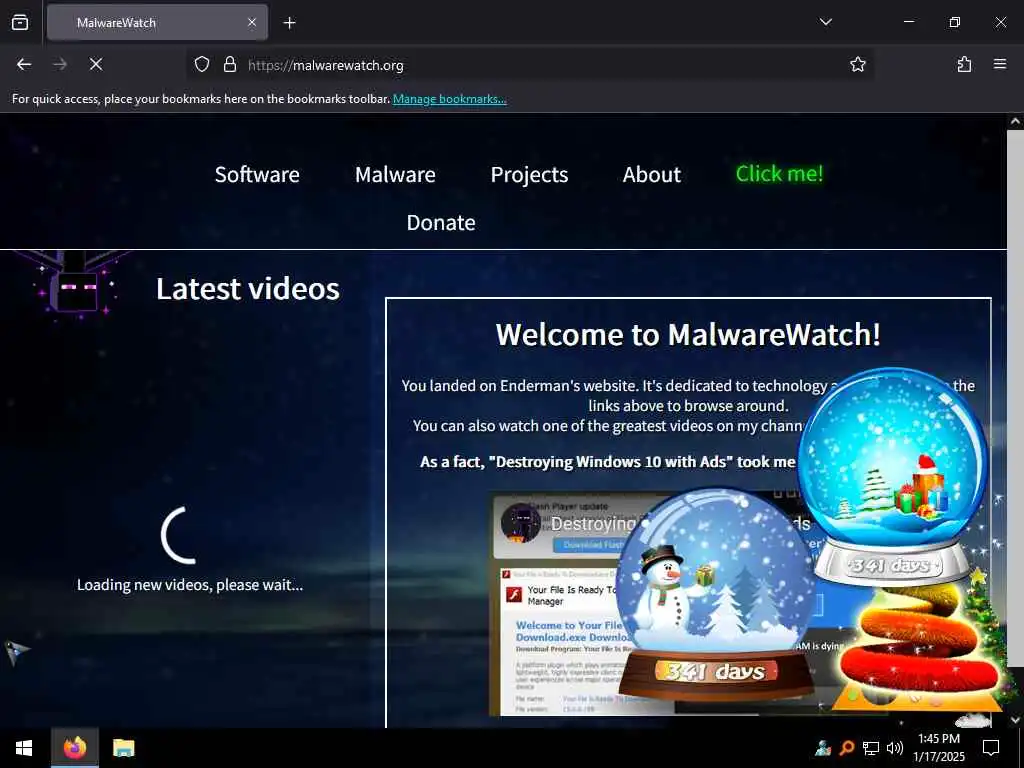Viewport: 1024px width, 768px height.
Task: Open the Projects menu item
Action: pyautogui.click(x=529, y=174)
